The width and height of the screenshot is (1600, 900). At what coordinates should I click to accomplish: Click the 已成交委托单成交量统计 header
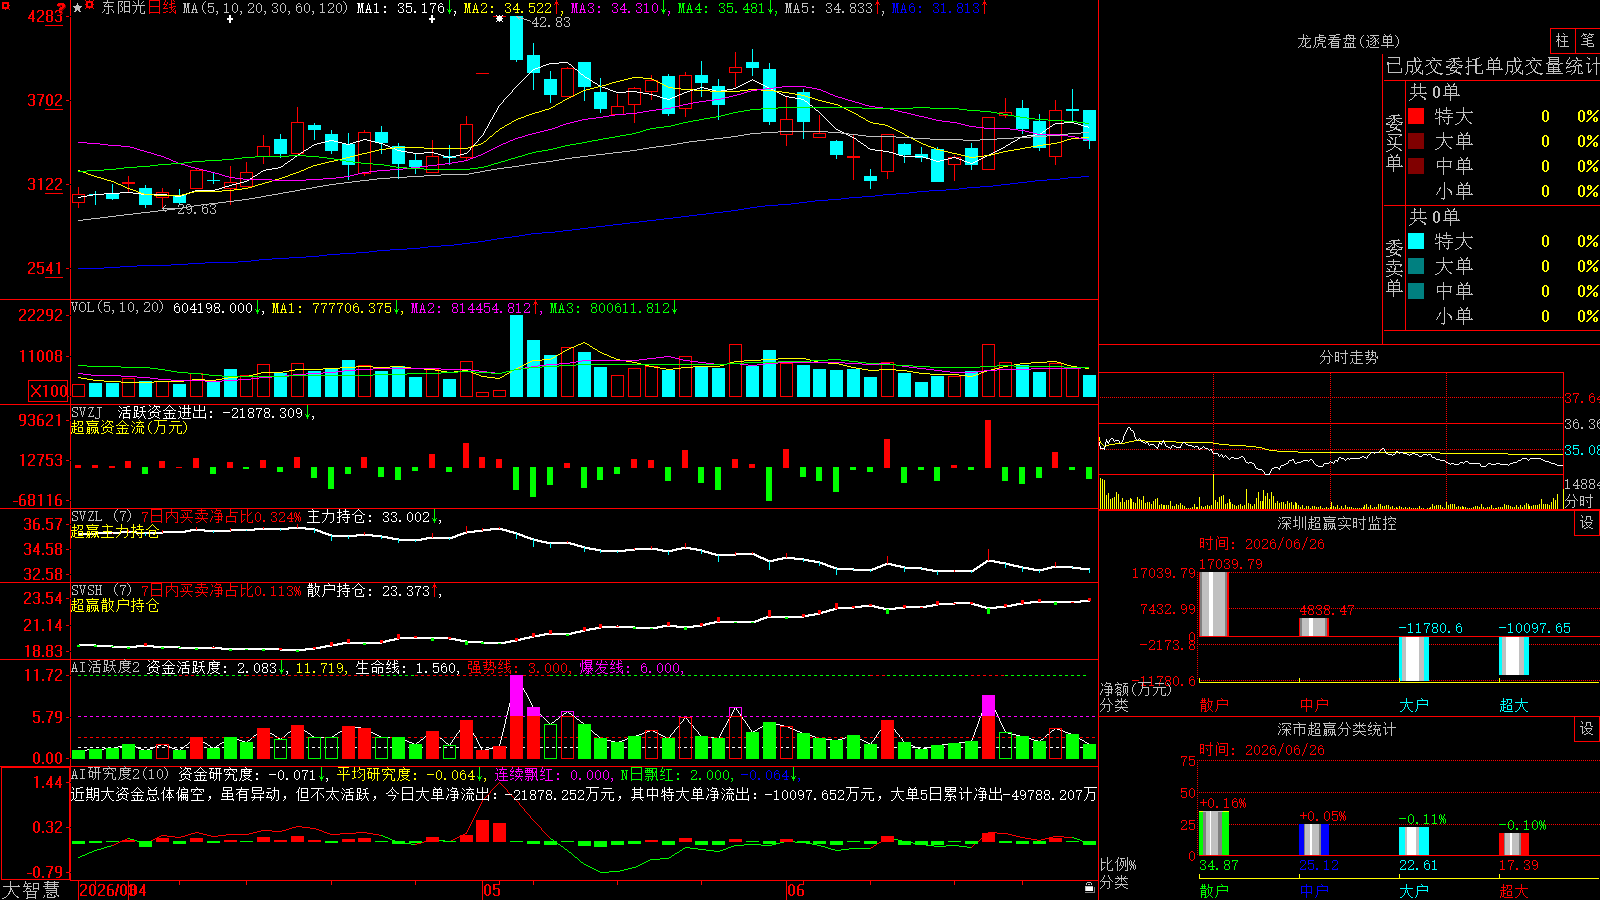[1492, 66]
